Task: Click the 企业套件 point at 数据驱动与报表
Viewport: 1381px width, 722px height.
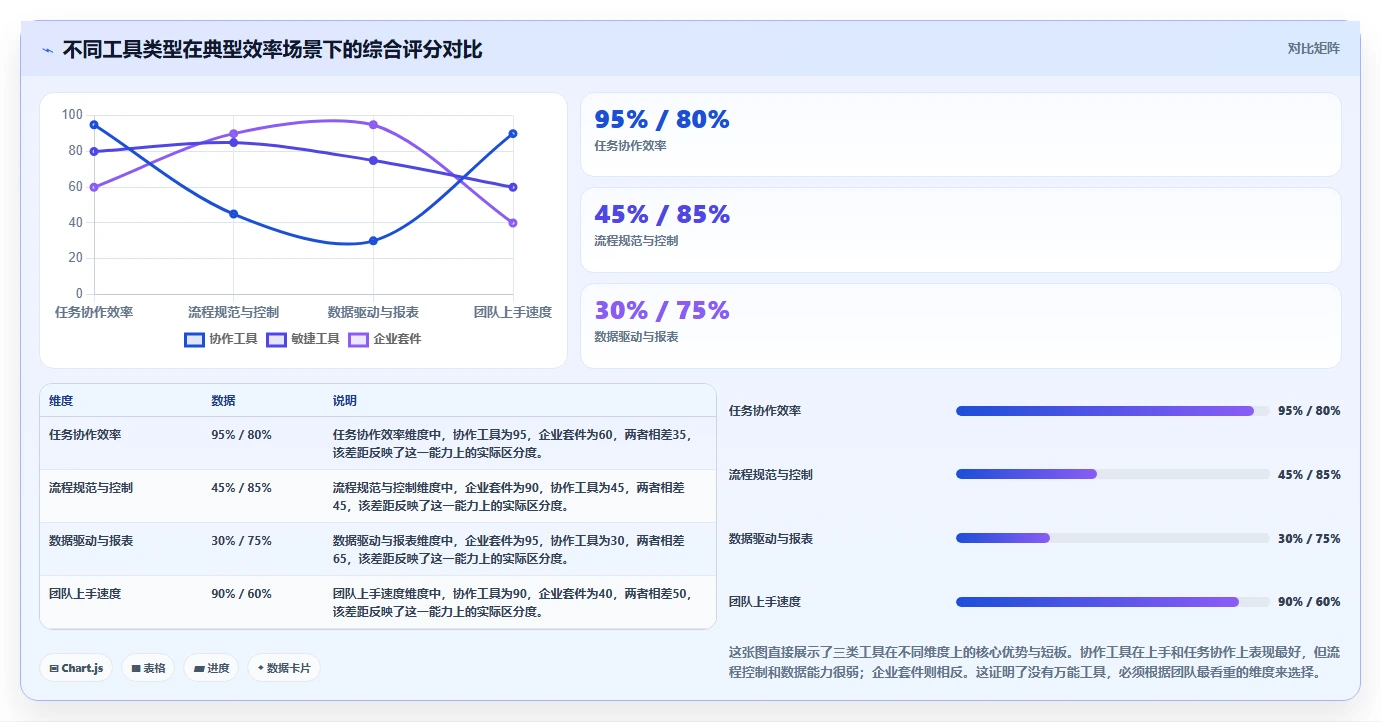Action: [x=373, y=125]
